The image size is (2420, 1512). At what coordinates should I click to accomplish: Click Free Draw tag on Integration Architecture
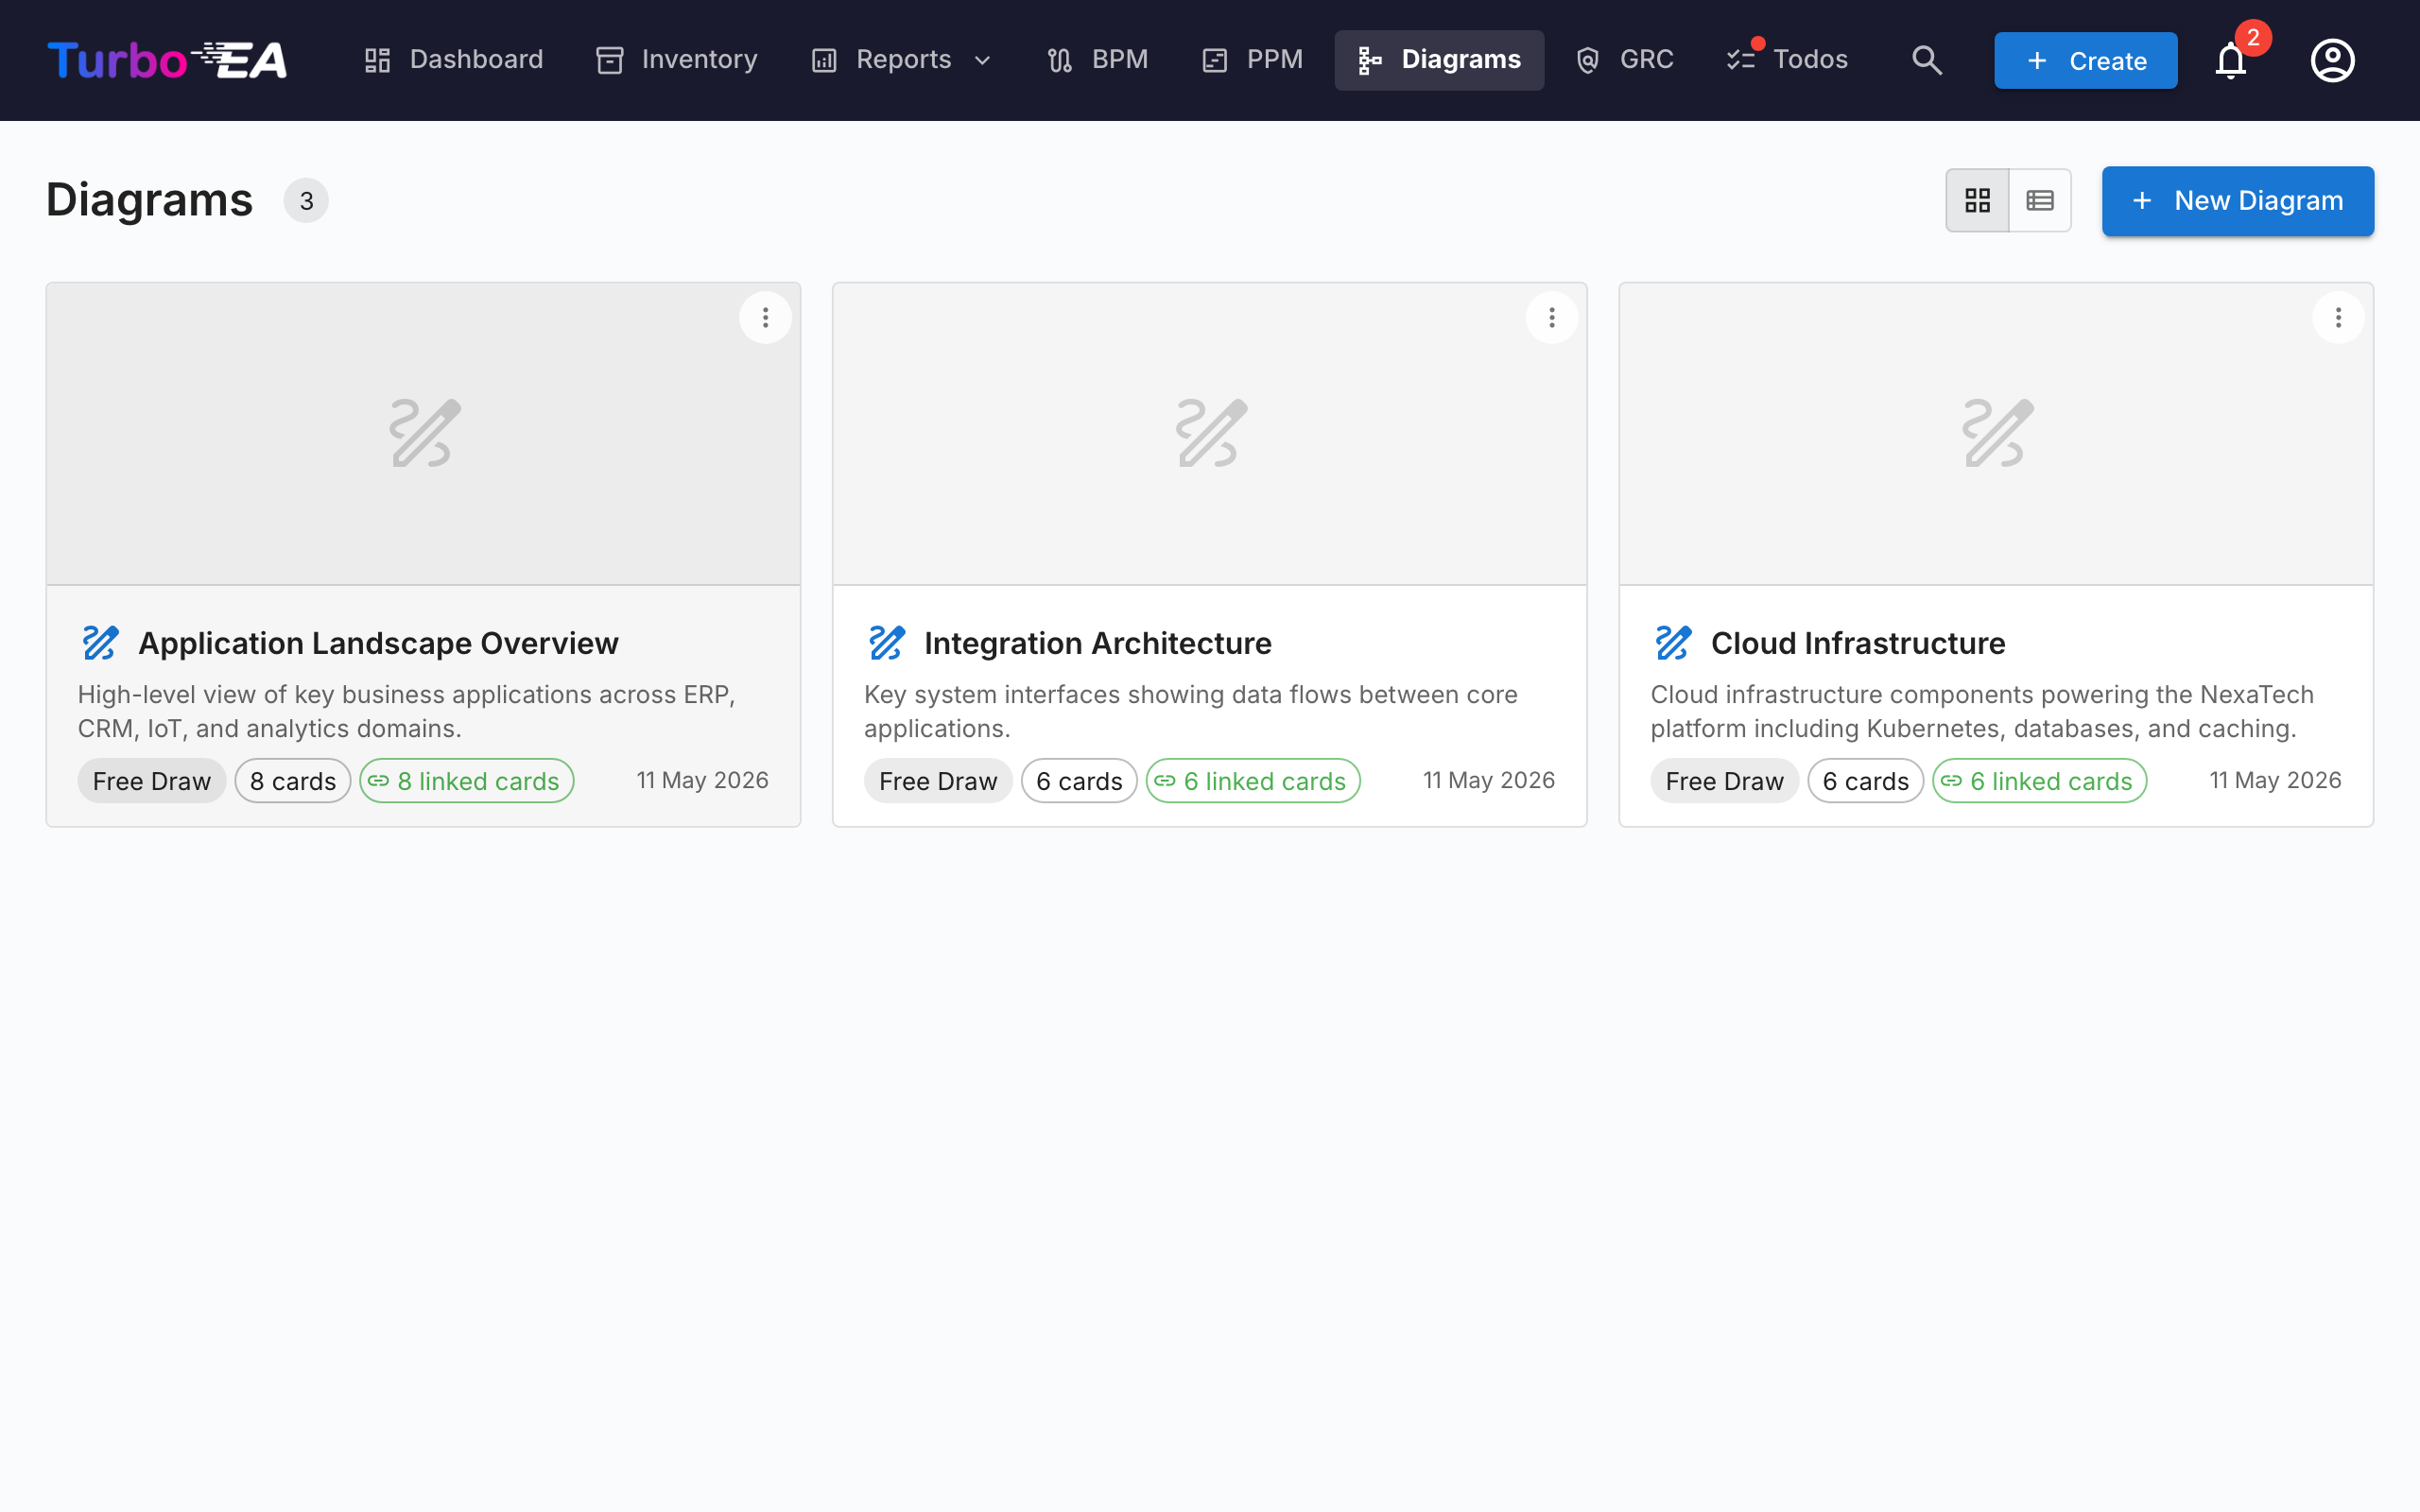[x=938, y=781]
